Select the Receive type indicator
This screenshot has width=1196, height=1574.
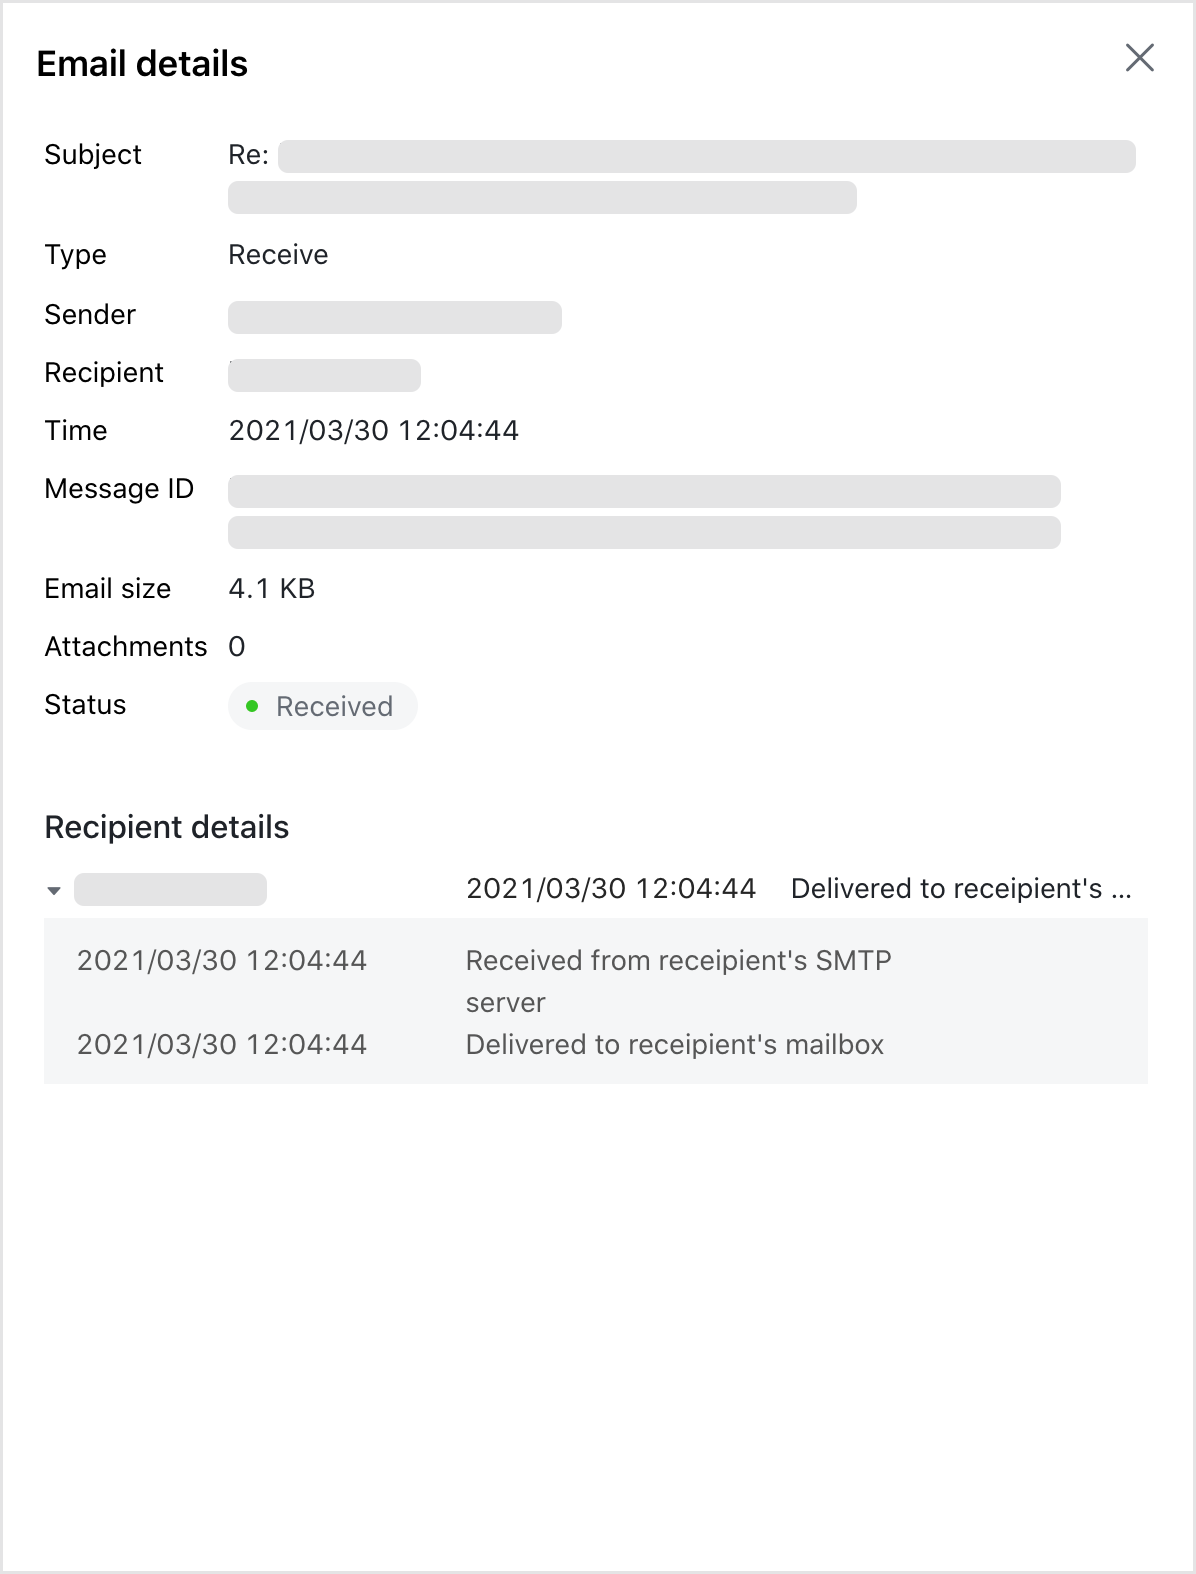pos(278,254)
